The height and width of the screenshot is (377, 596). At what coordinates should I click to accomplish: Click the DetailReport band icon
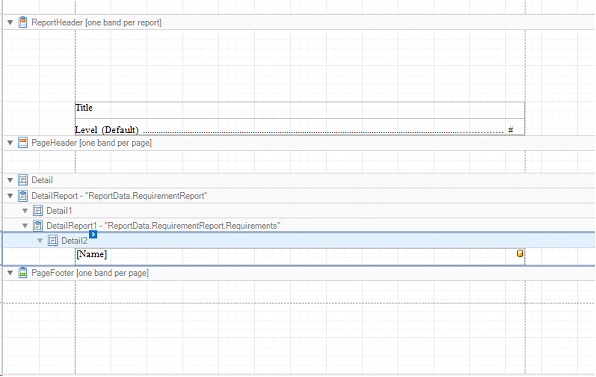point(23,196)
